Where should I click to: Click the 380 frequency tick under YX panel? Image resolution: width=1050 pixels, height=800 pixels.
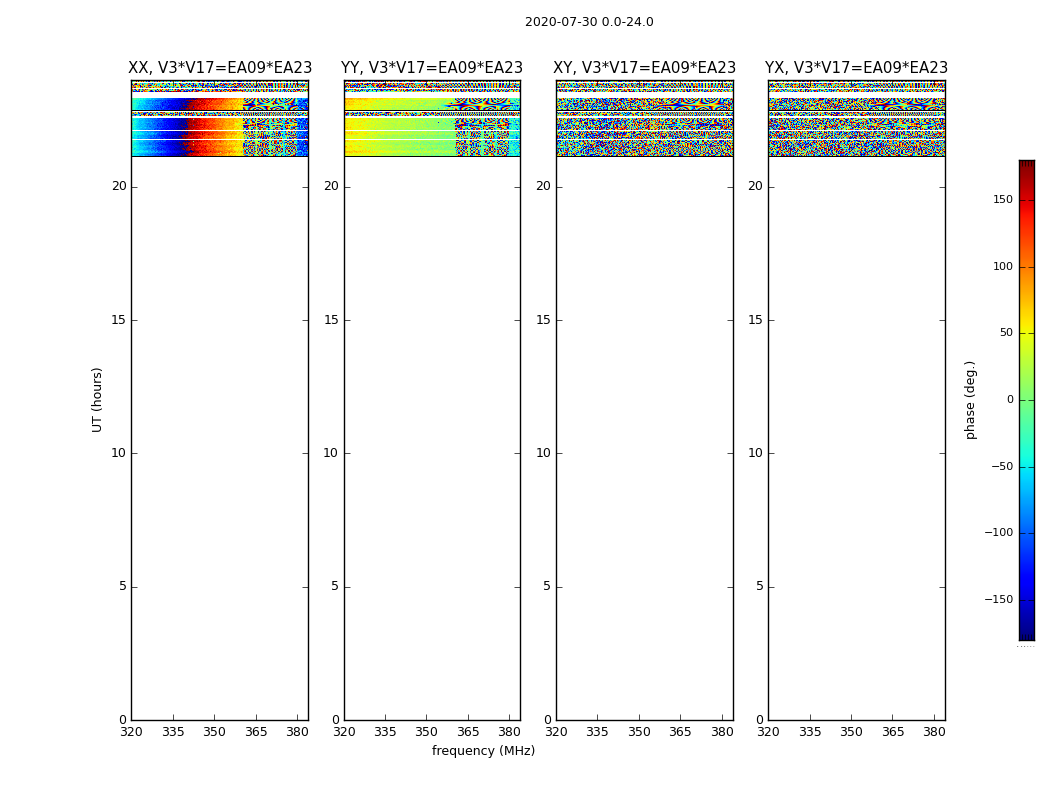934,731
